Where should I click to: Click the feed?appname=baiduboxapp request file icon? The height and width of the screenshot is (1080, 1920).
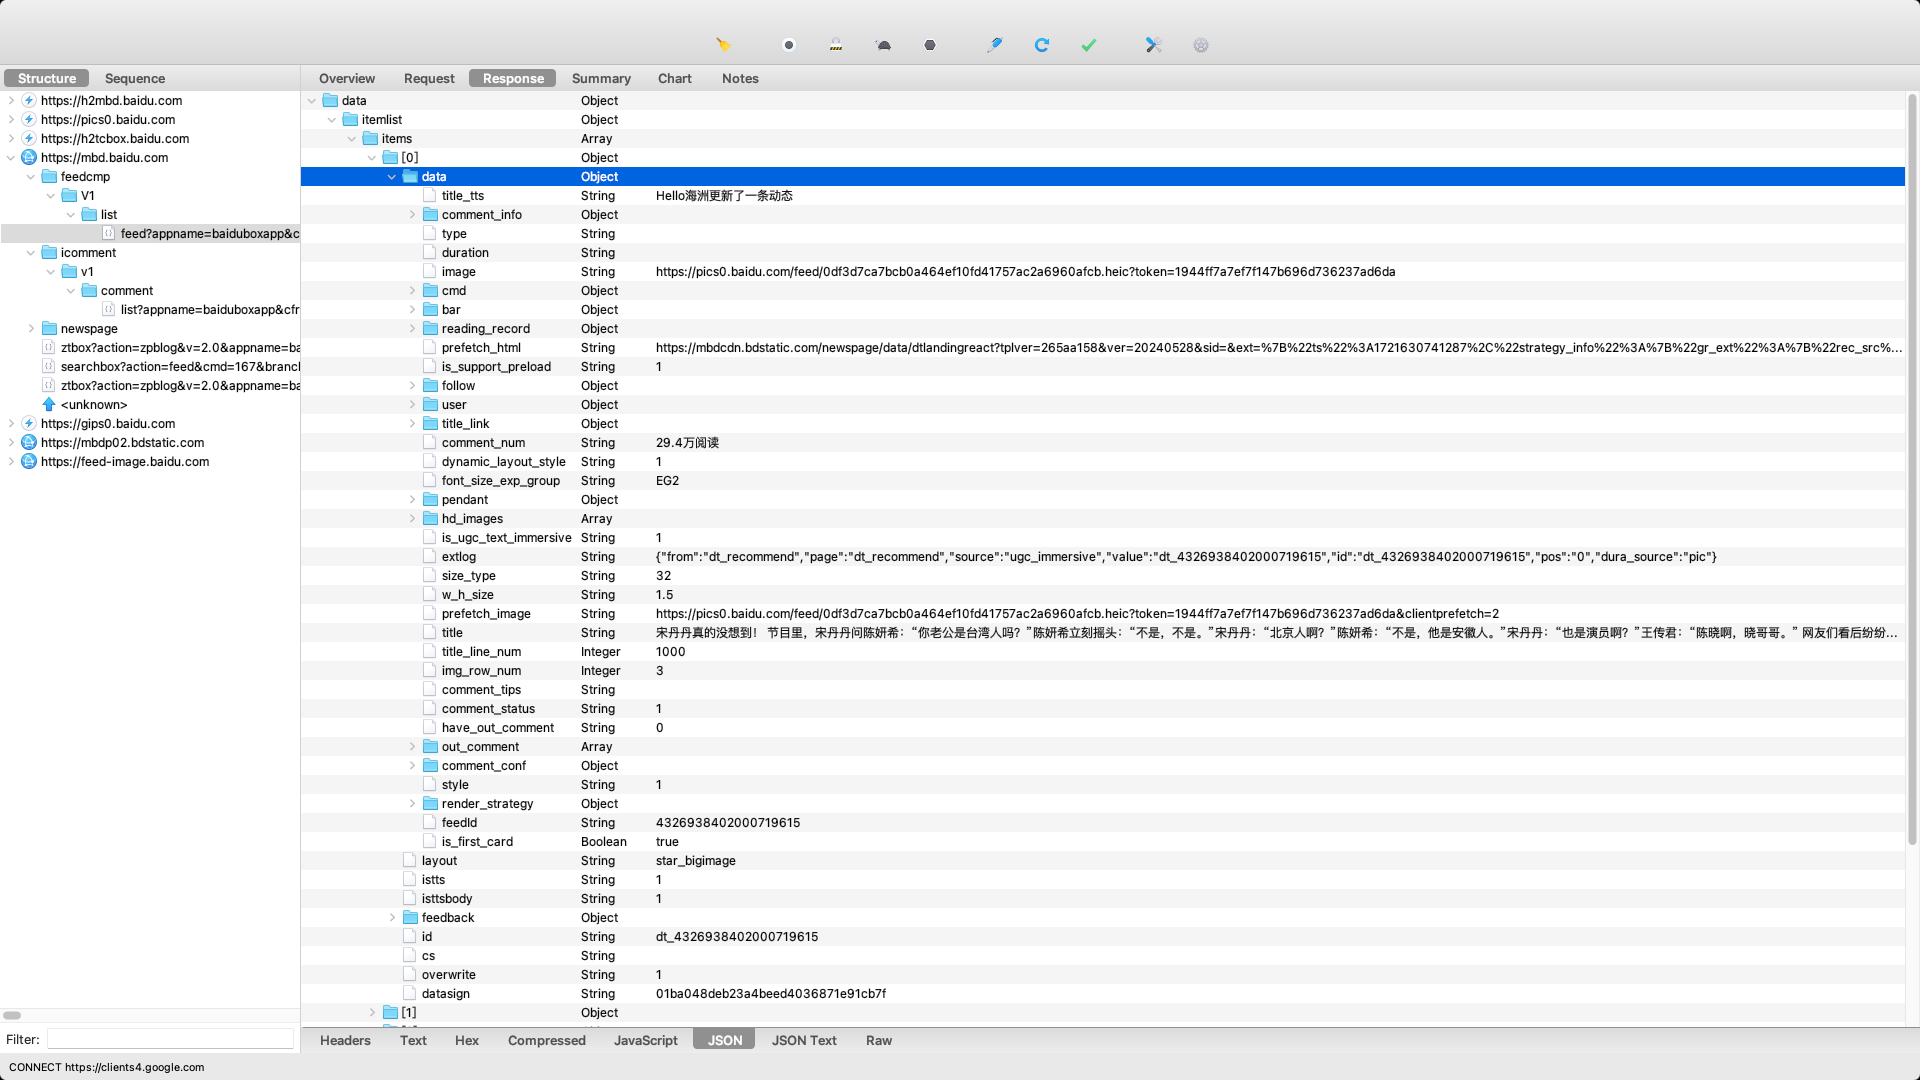(109, 233)
